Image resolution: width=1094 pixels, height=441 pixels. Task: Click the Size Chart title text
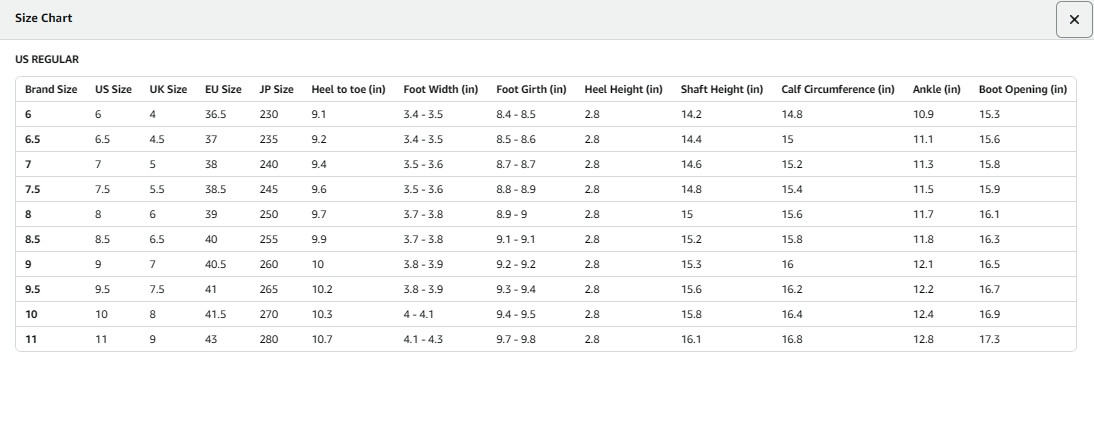tap(43, 18)
